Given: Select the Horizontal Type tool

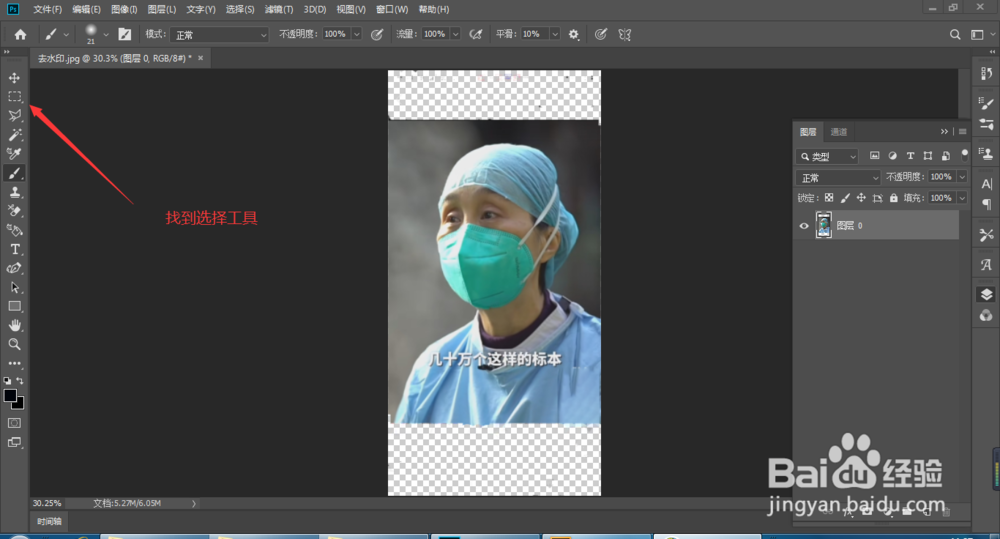Looking at the screenshot, I should pos(14,249).
